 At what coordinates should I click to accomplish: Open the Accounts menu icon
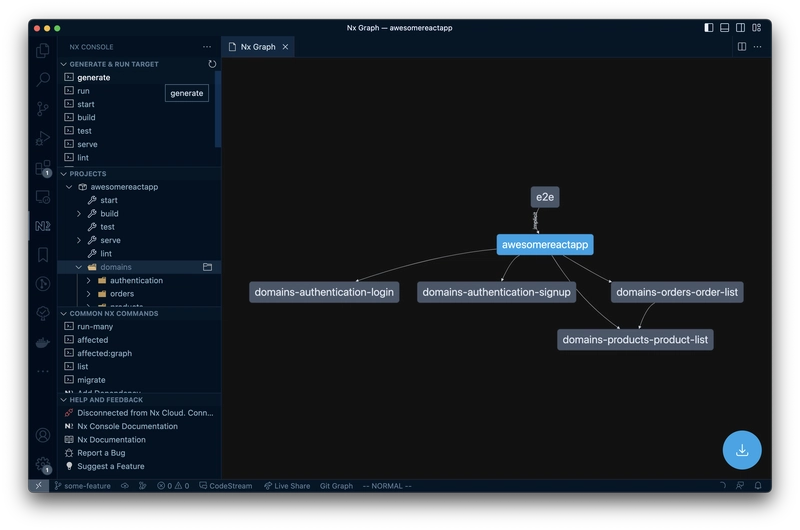coord(43,435)
